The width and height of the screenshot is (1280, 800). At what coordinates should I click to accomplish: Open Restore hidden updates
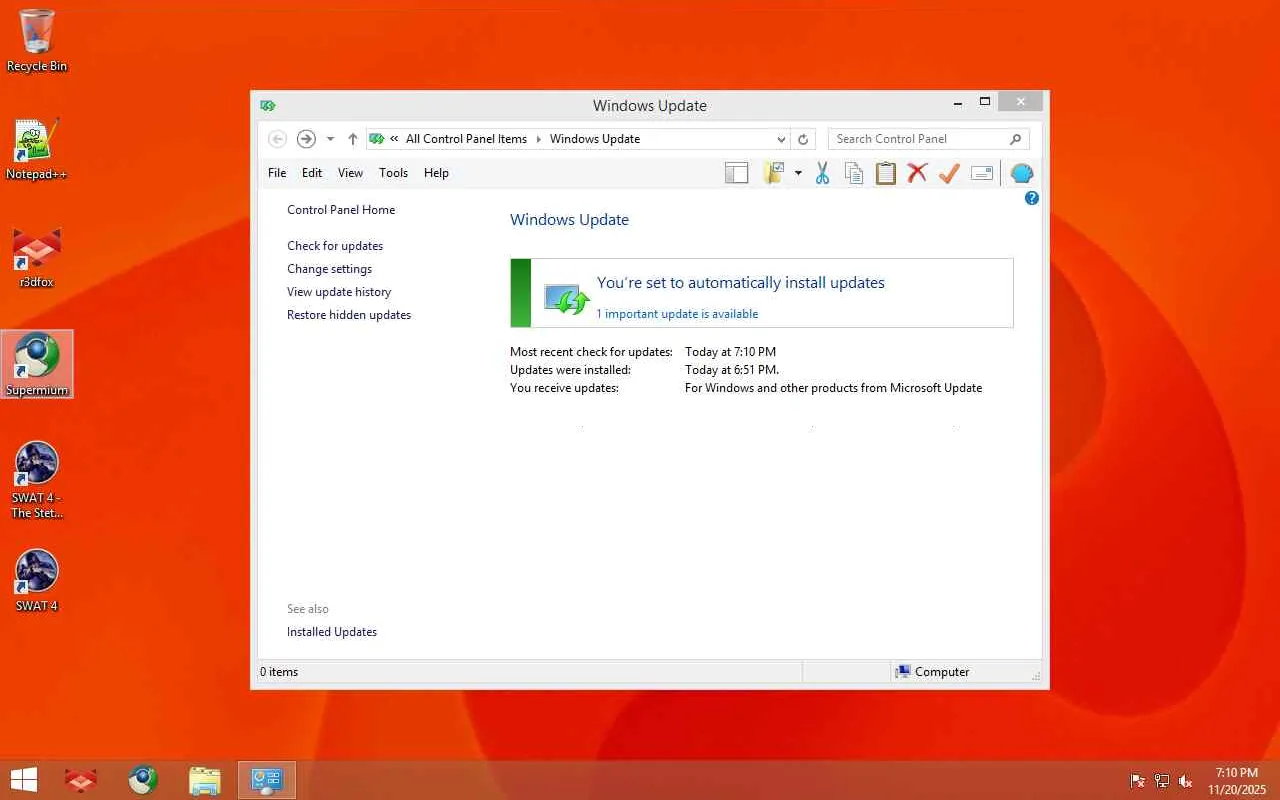(349, 315)
